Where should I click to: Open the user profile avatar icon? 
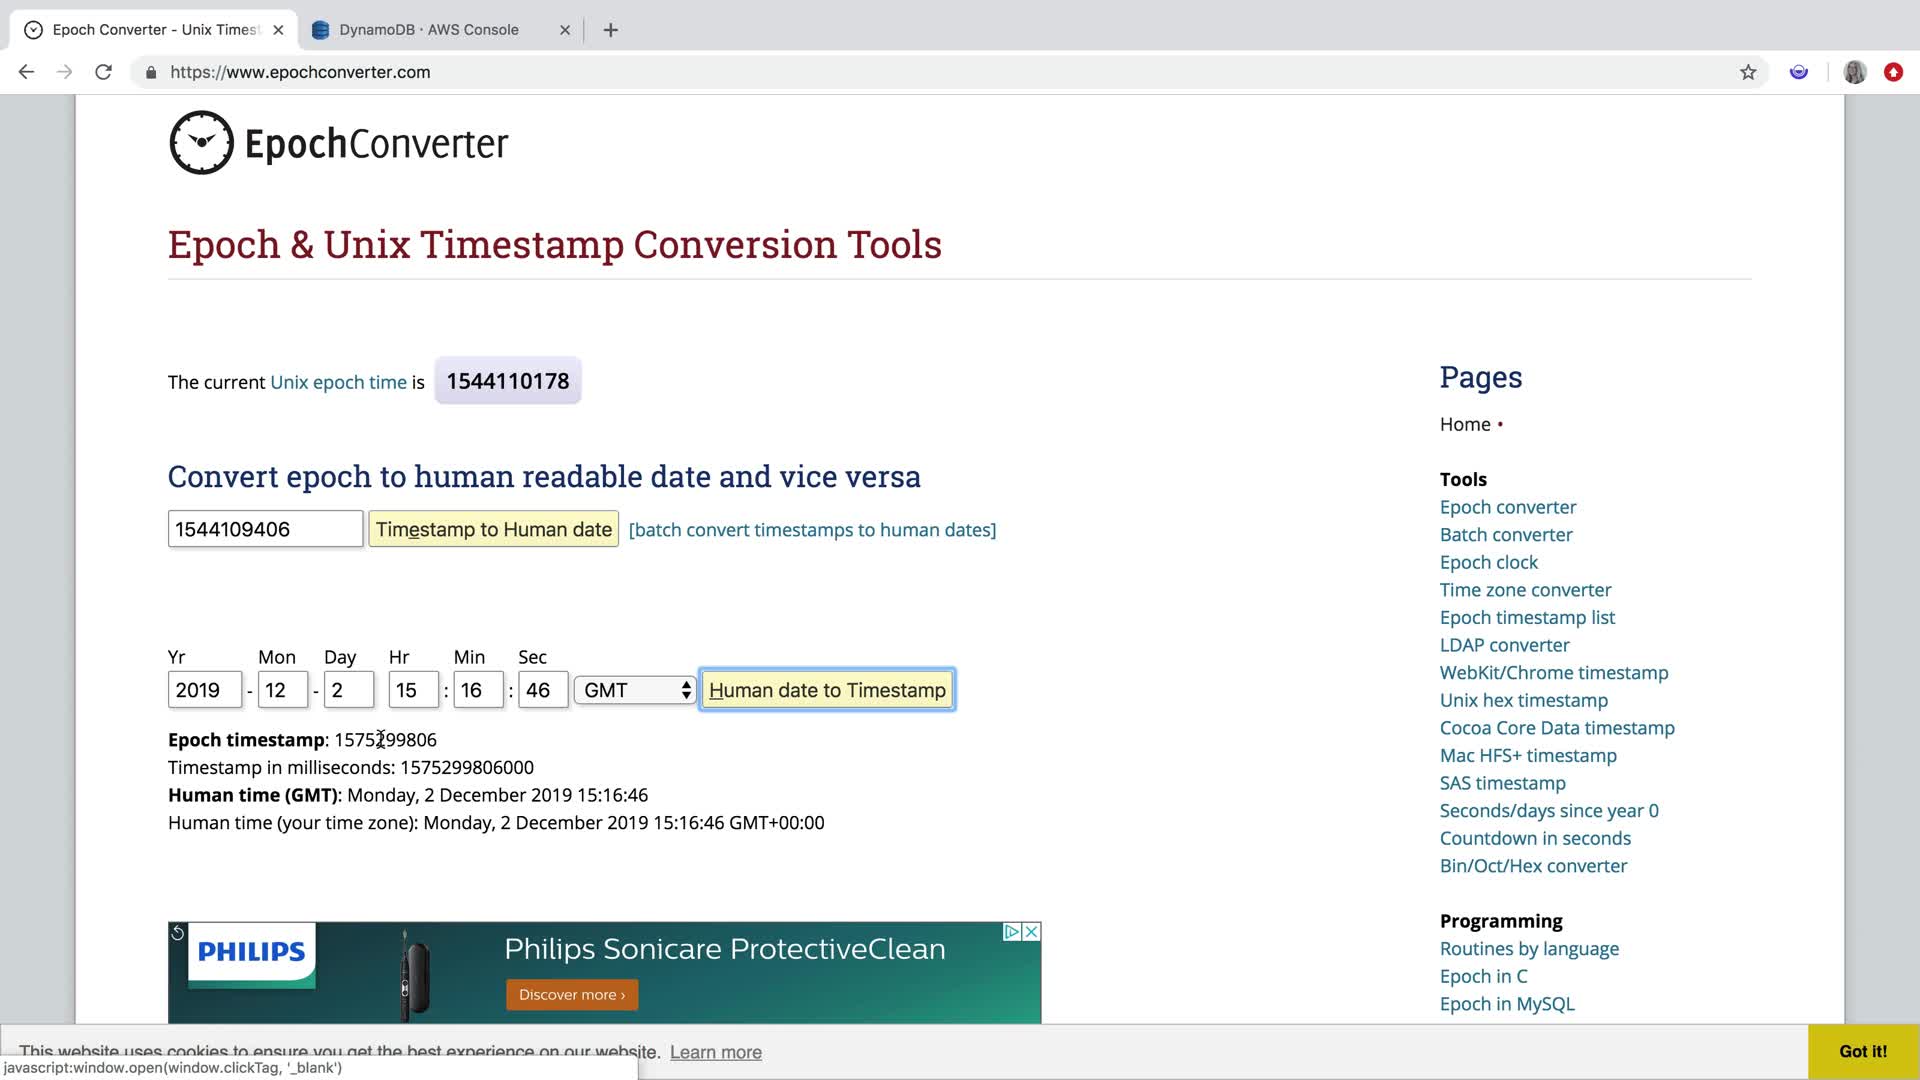click(1854, 72)
